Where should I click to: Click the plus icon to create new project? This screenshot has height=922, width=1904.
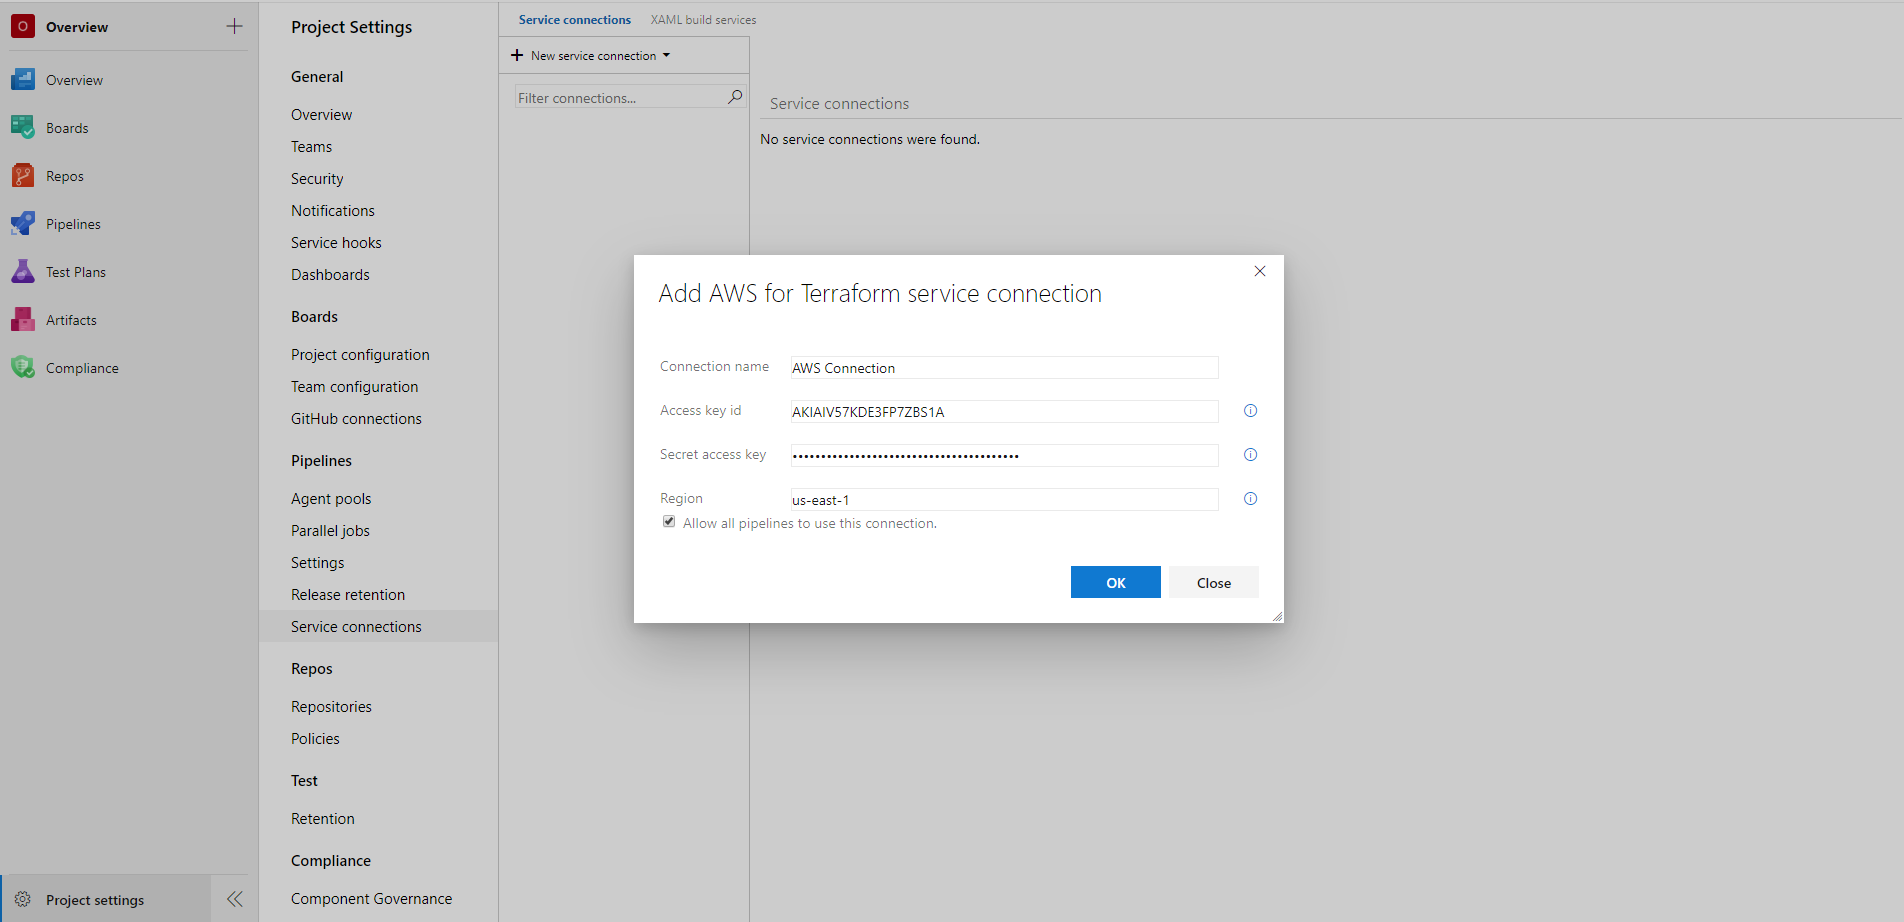point(233,26)
